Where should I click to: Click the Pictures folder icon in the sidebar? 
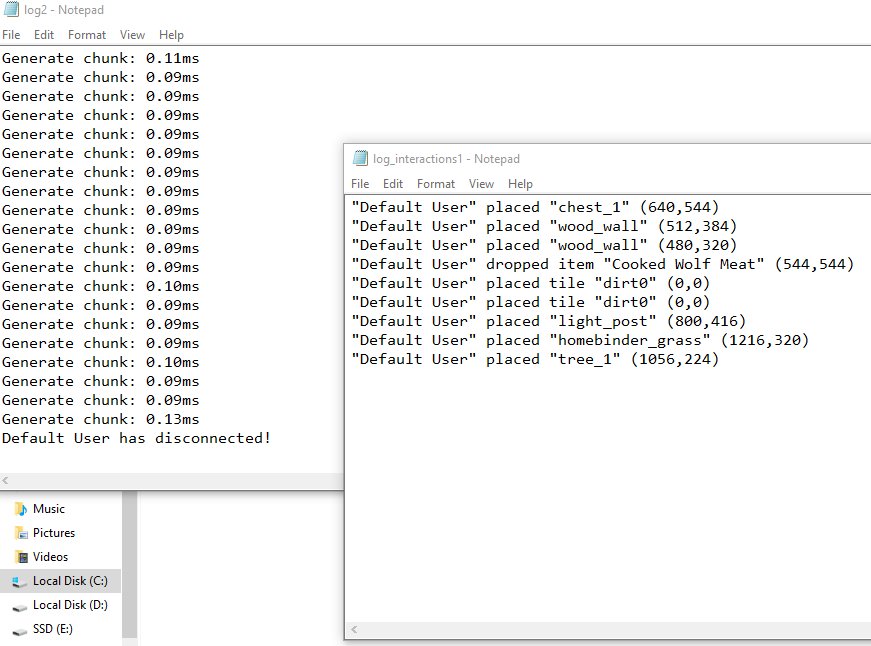click(x=21, y=532)
